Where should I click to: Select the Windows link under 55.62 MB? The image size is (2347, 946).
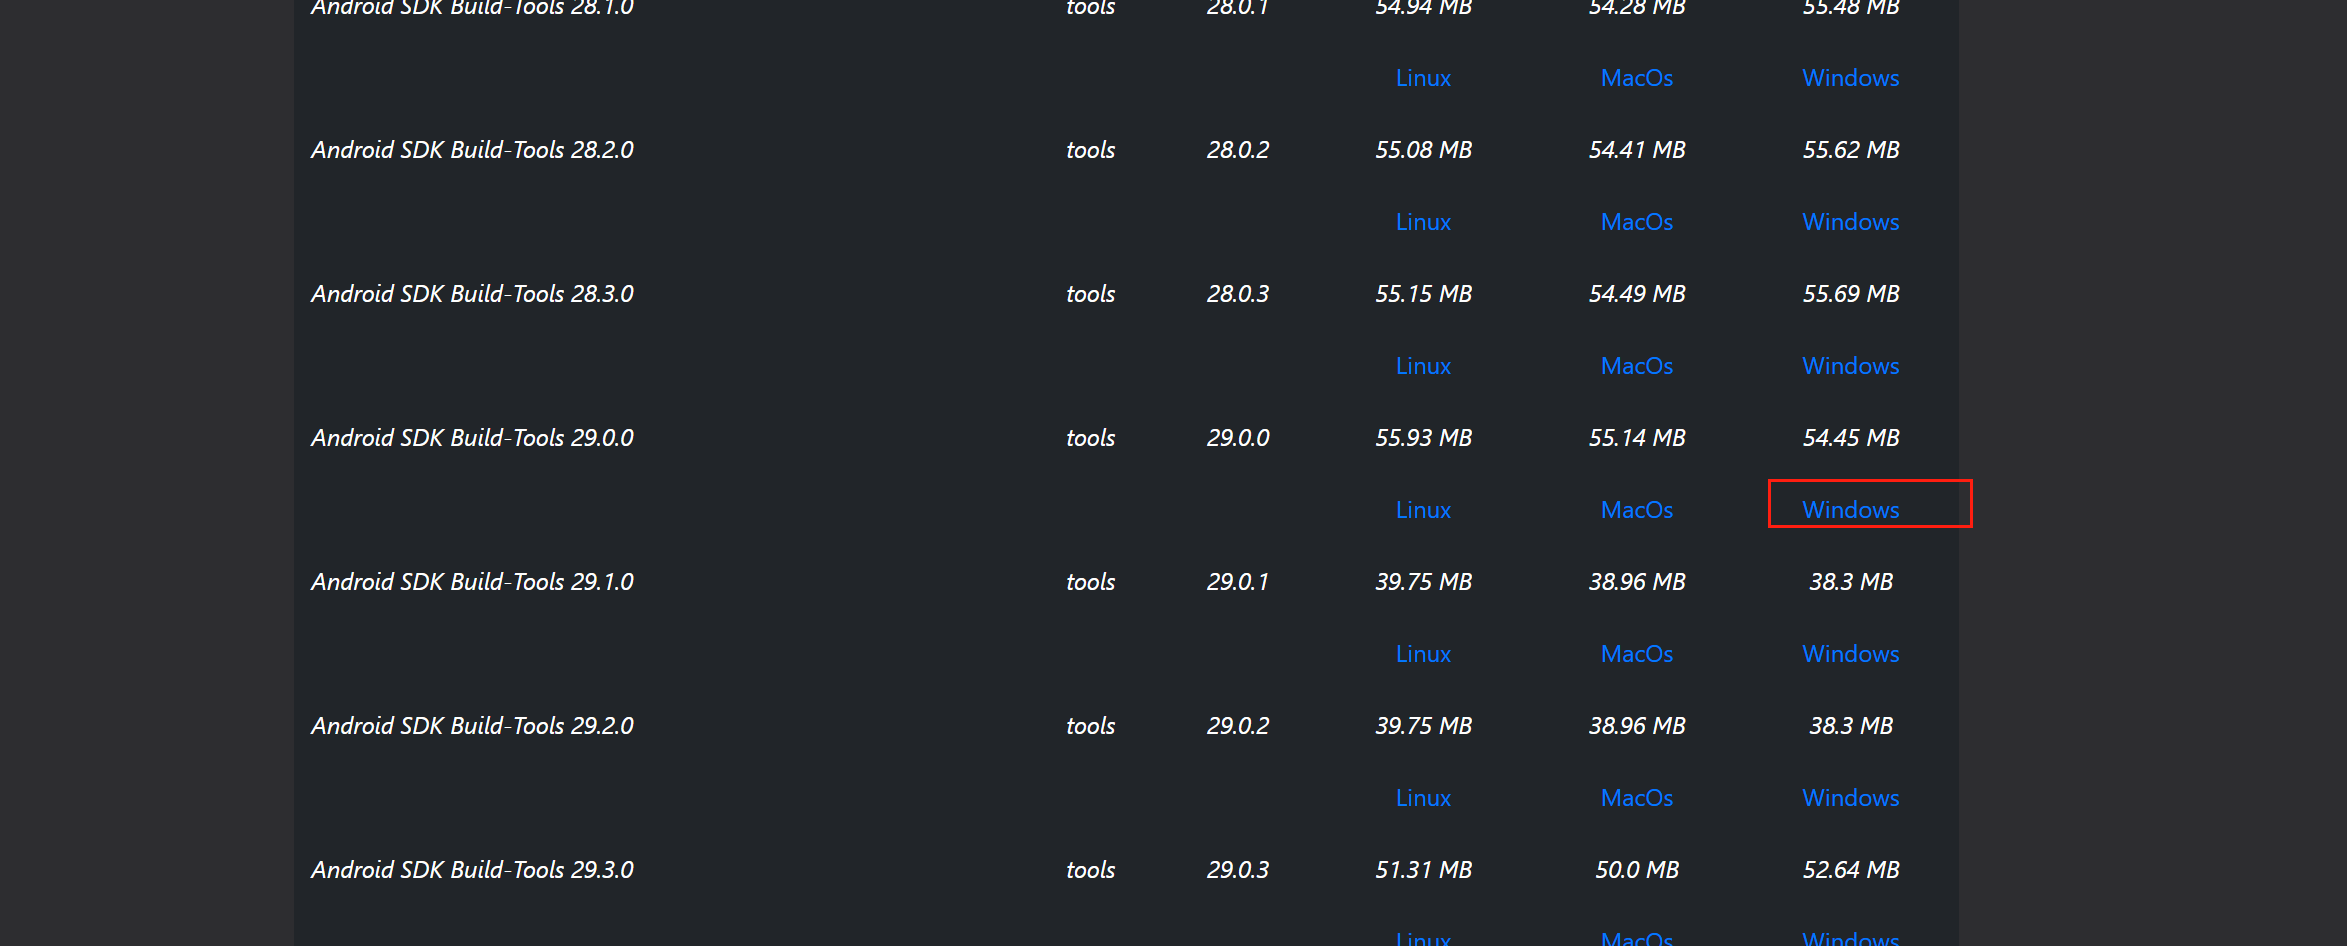[1850, 222]
